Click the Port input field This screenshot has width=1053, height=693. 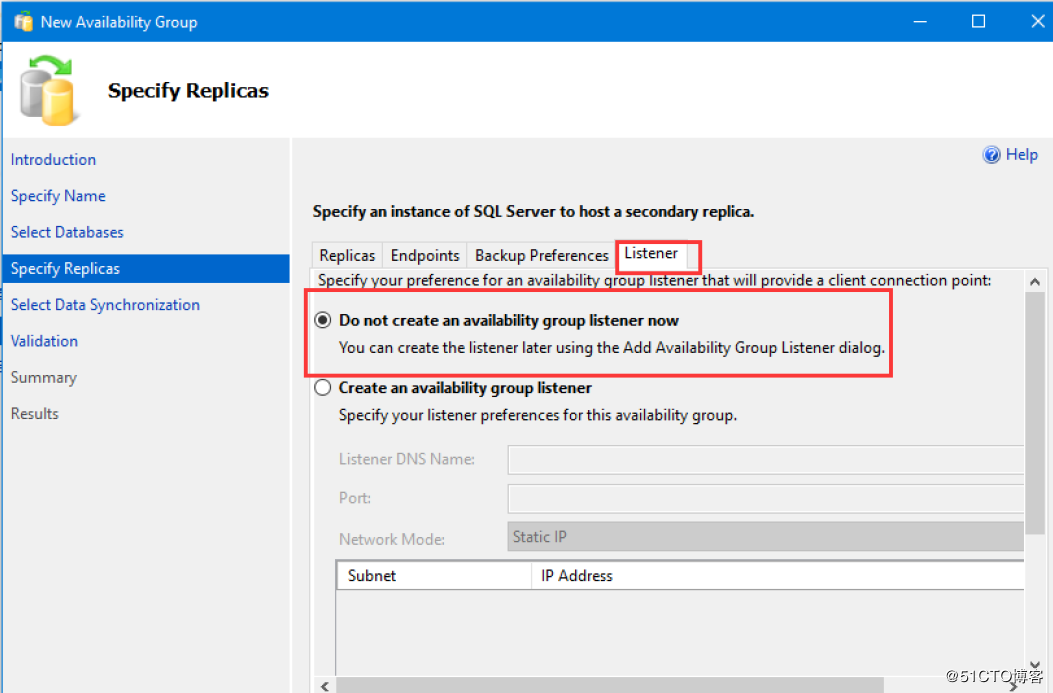(x=766, y=499)
